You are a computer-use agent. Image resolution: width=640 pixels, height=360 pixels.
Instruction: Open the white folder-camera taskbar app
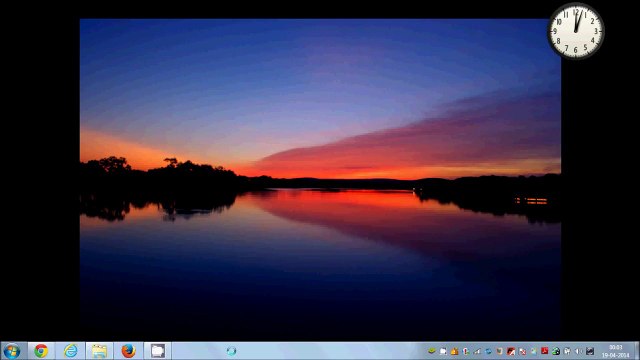[158, 351]
